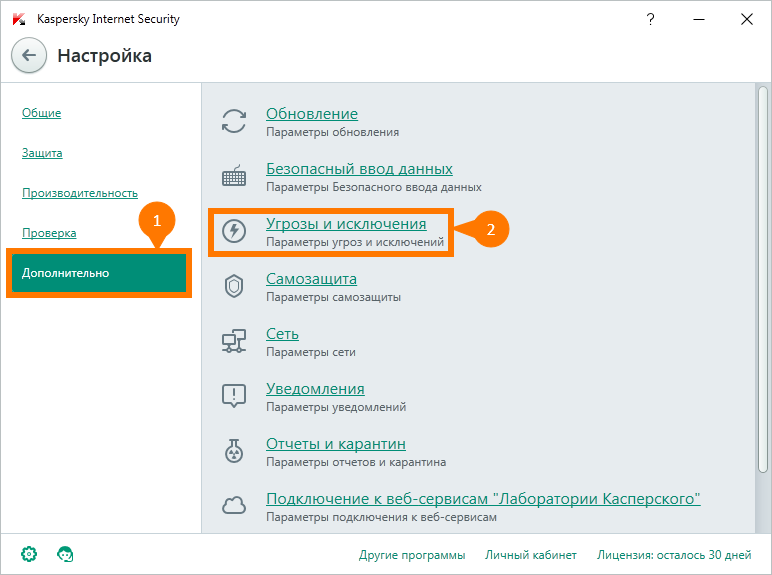Click Лицензия: осталось 30 дней link
Image resolution: width=772 pixels, height=575 pixels.
point(674,555)
